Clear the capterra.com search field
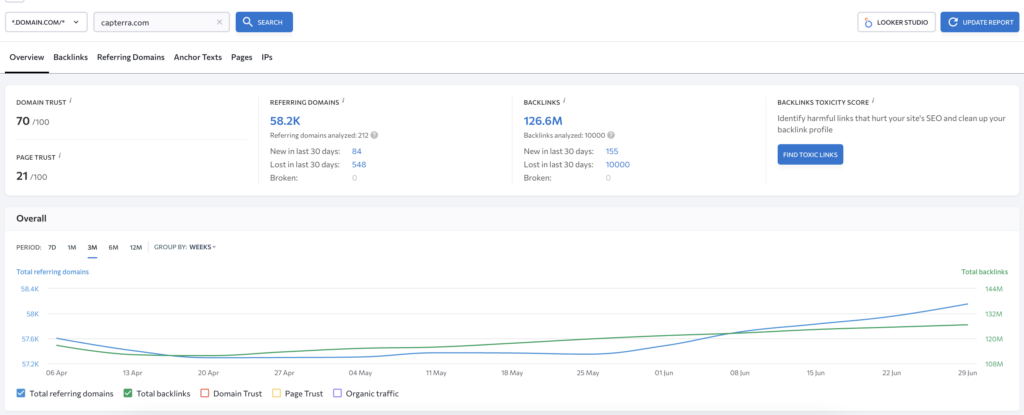 [x=219, y=22]
